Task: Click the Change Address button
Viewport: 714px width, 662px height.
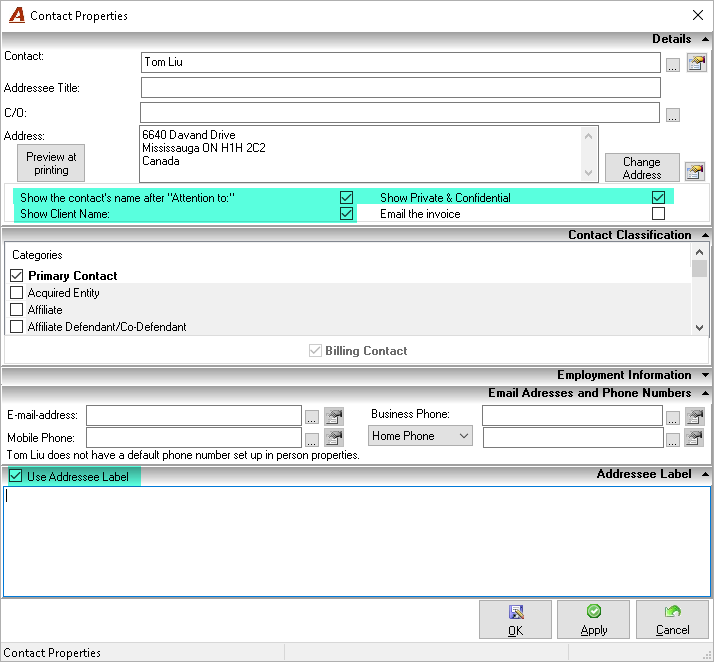Action: coord(642,168)
